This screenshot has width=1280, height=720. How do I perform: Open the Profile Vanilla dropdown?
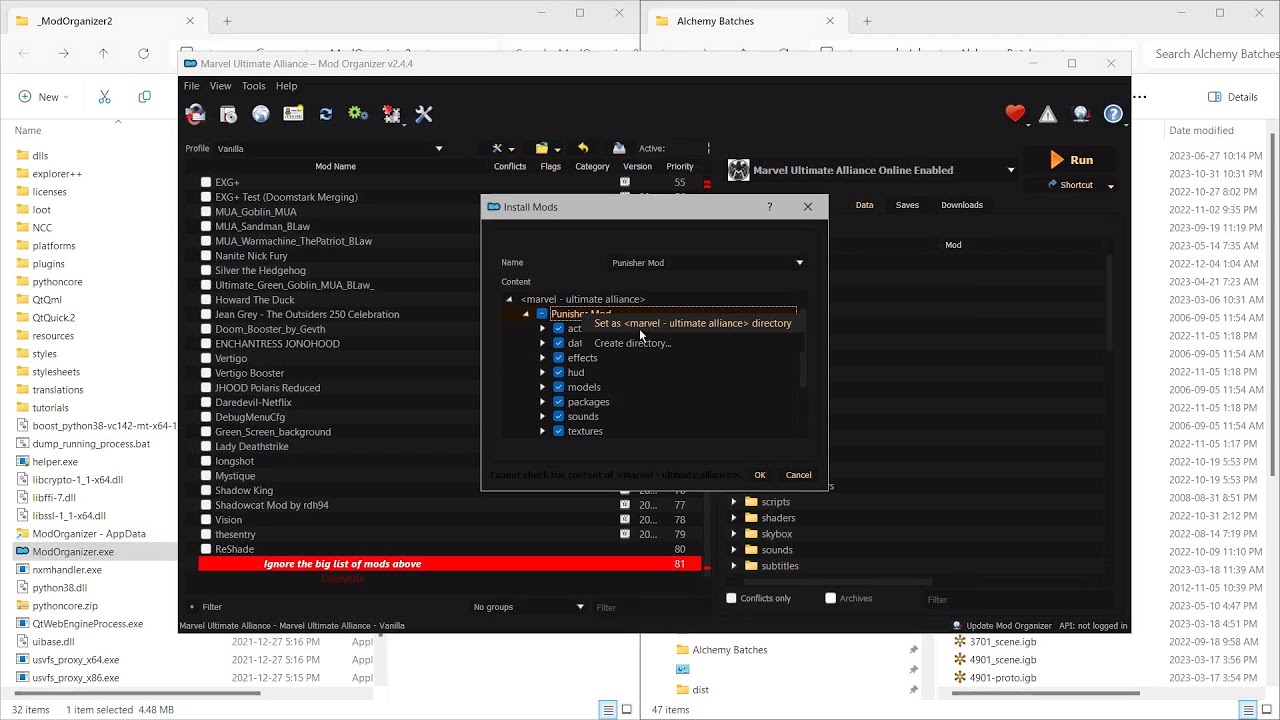330,148
